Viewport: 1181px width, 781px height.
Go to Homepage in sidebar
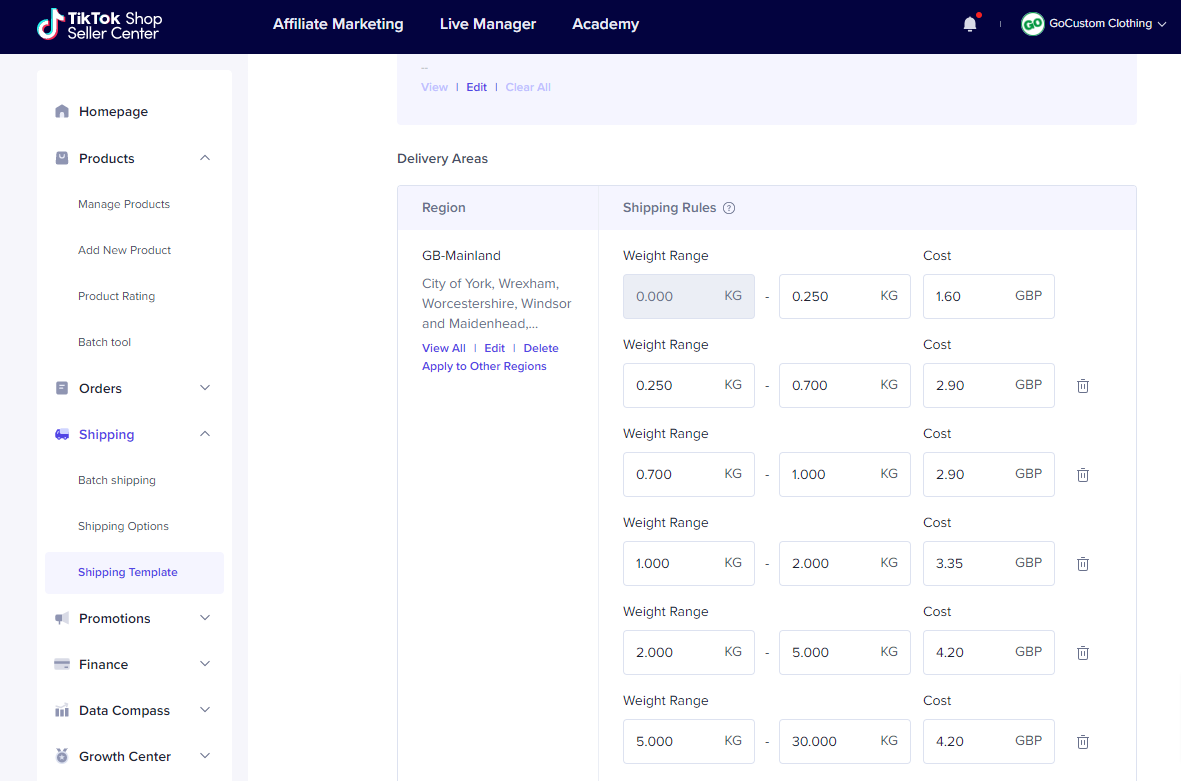pos(114,111)
